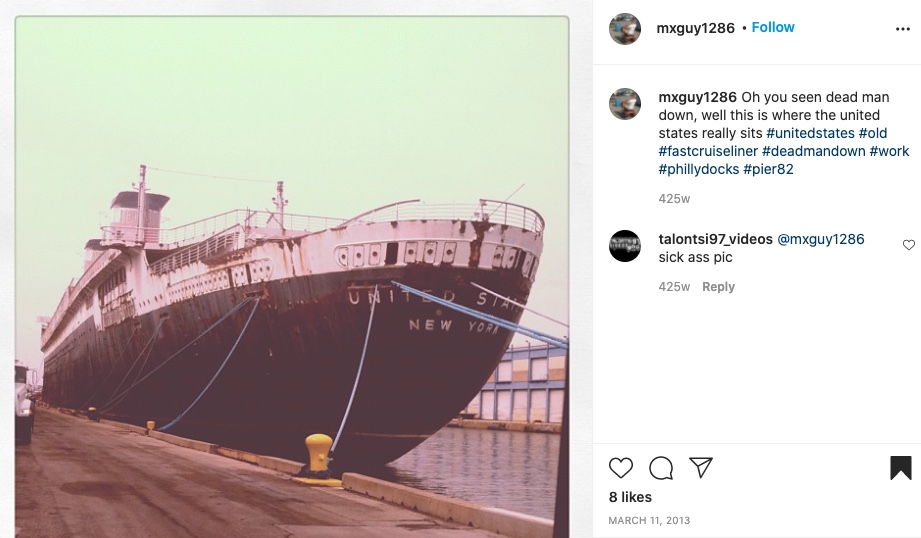
Task: View the 8 likes list
Action: [x=630, y=497]
